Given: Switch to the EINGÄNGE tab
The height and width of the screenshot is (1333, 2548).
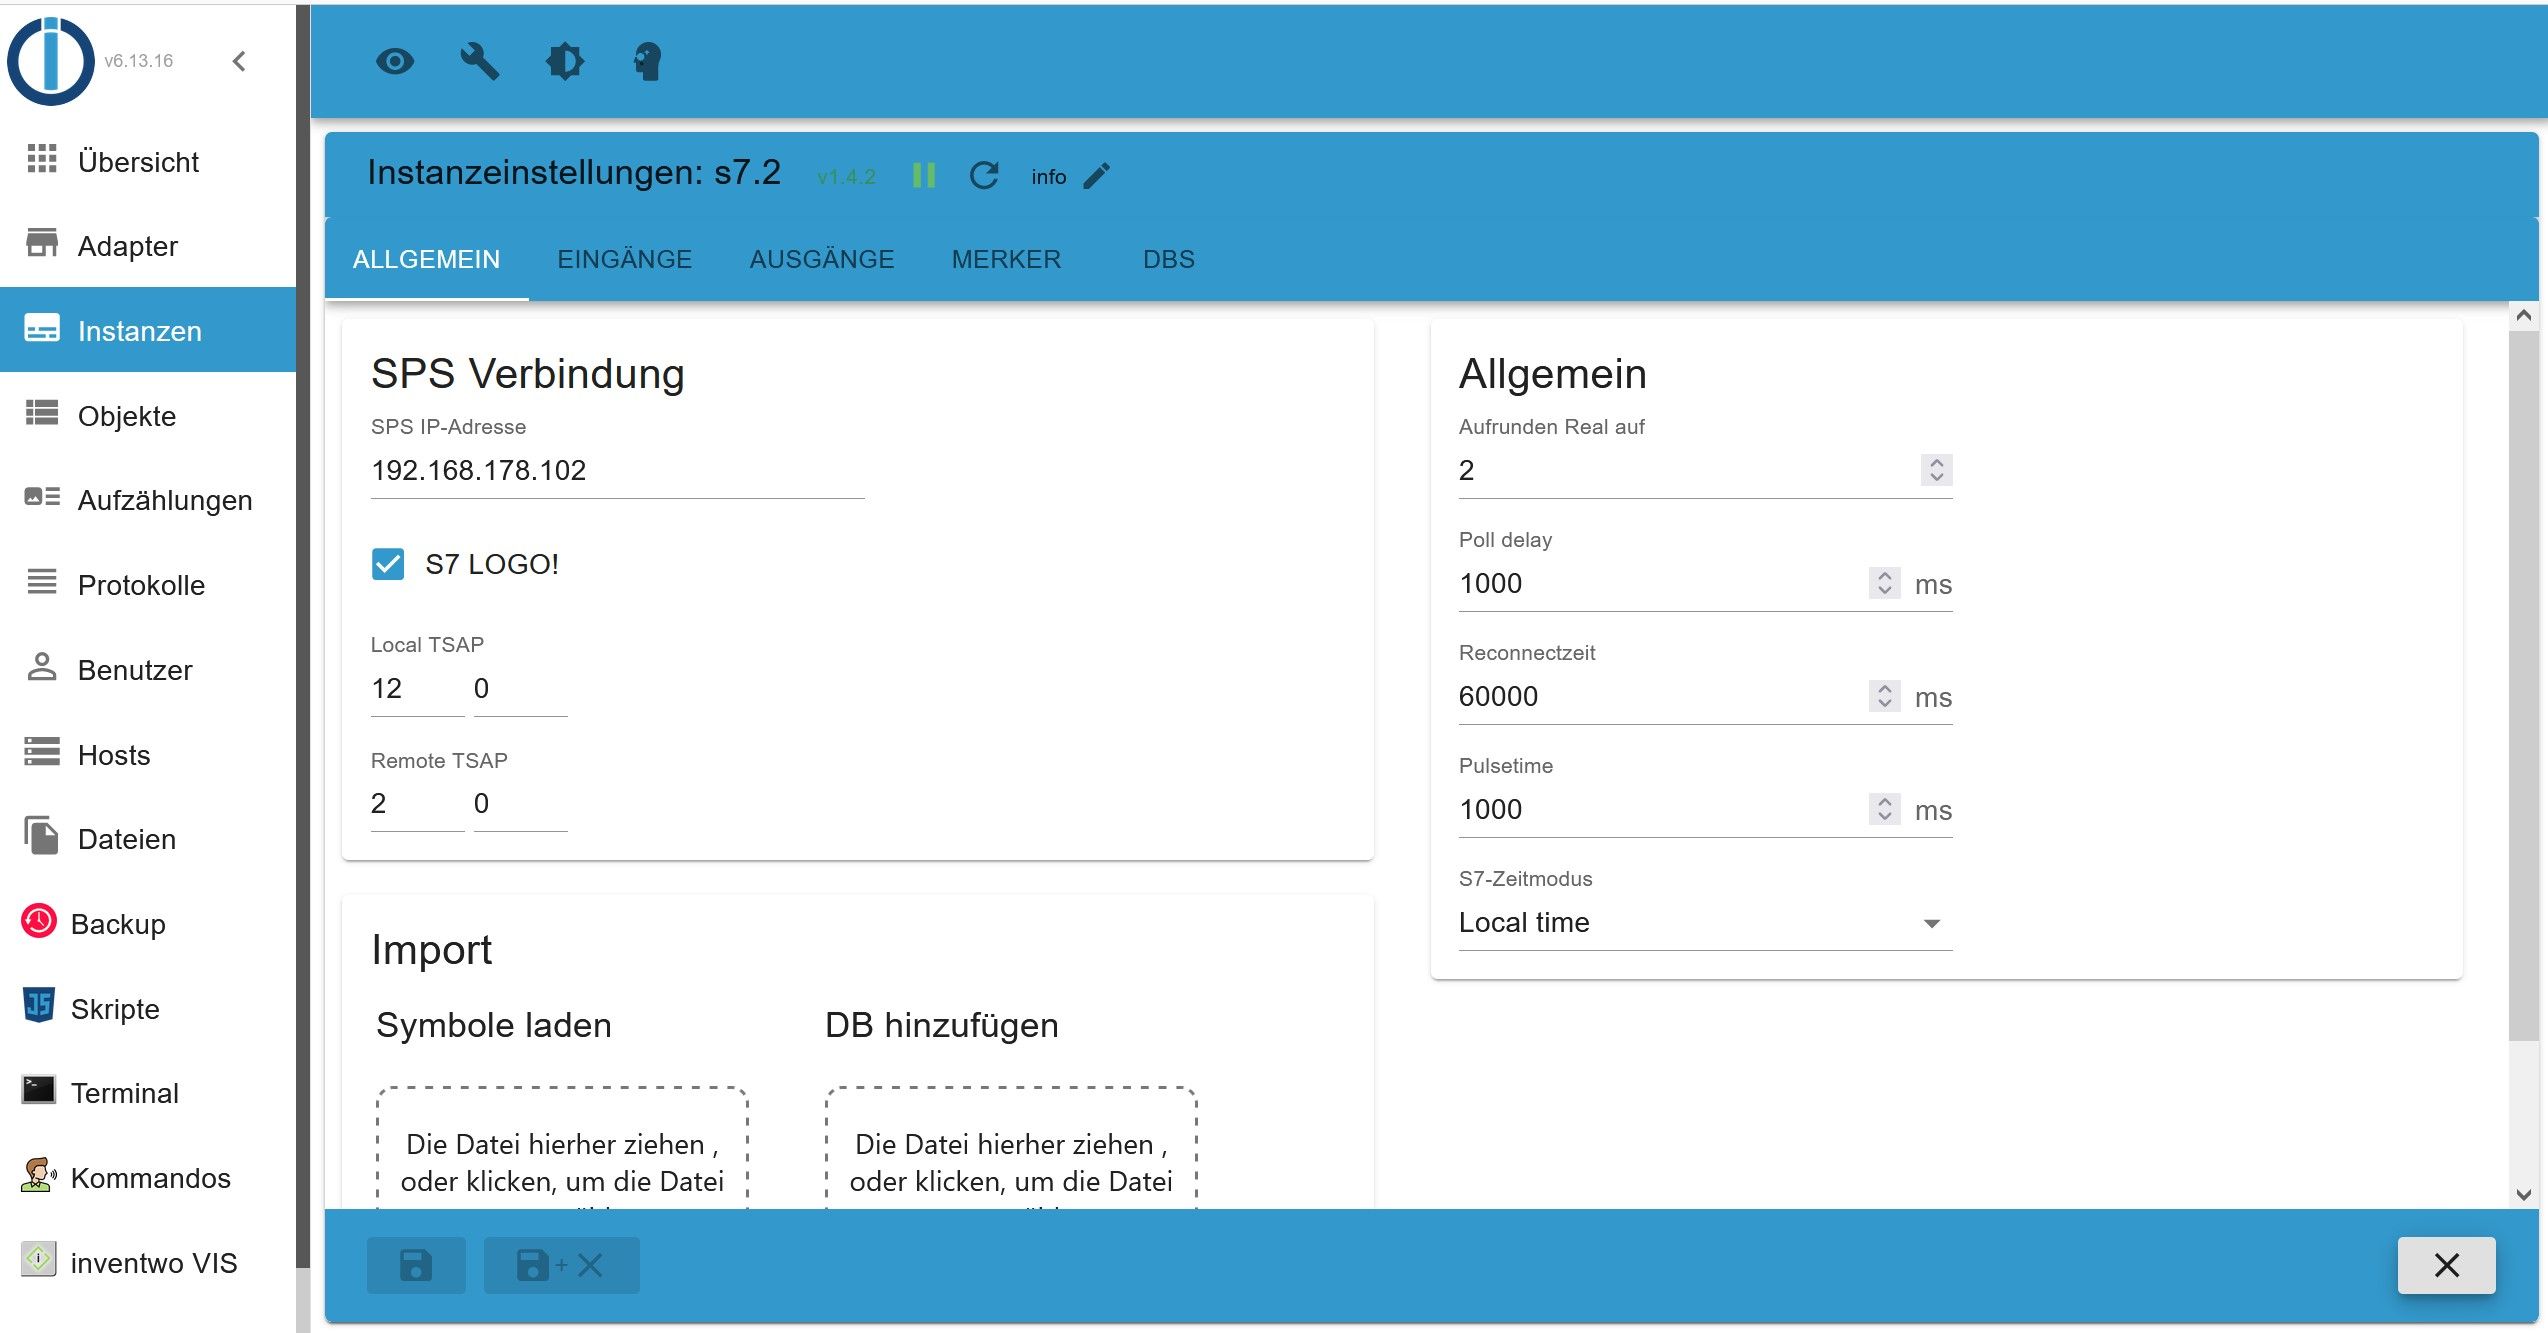Looking at the screenshot, I should pyautogui.click(x=624, y=260).
